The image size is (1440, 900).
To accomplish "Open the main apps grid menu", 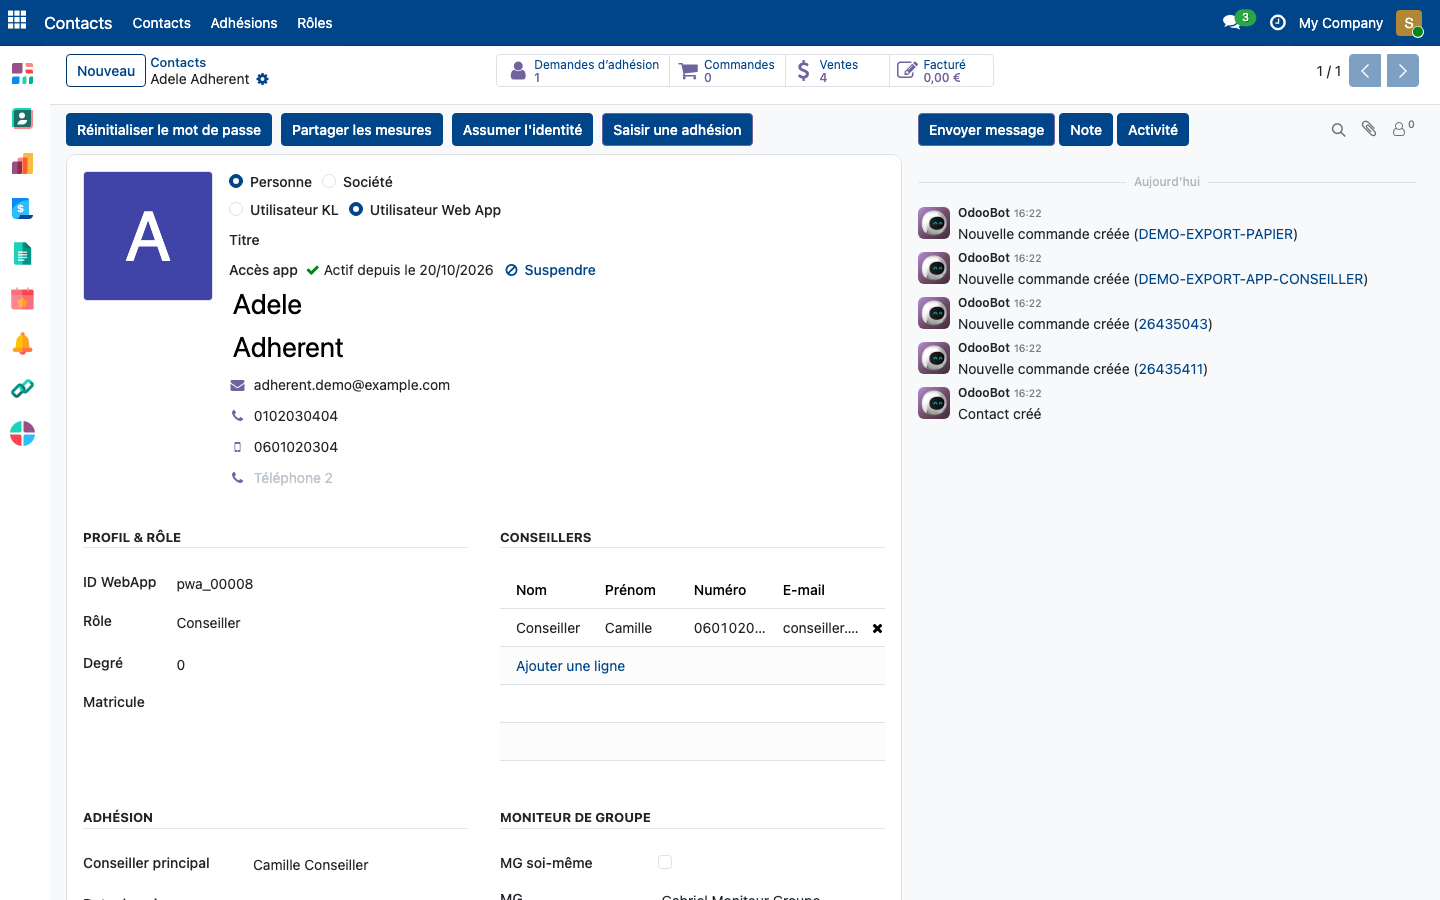I will point(17,20).
